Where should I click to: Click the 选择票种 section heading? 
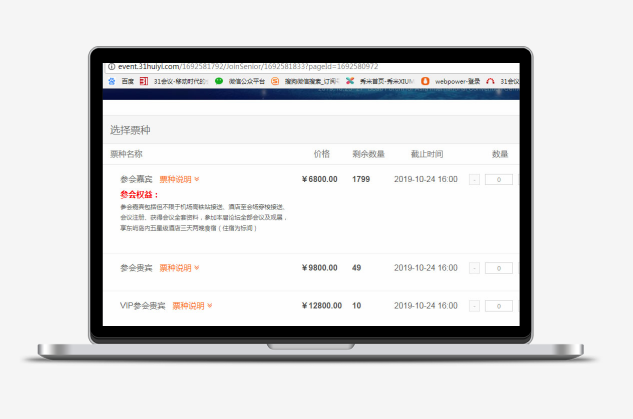(x=130, y=130)
